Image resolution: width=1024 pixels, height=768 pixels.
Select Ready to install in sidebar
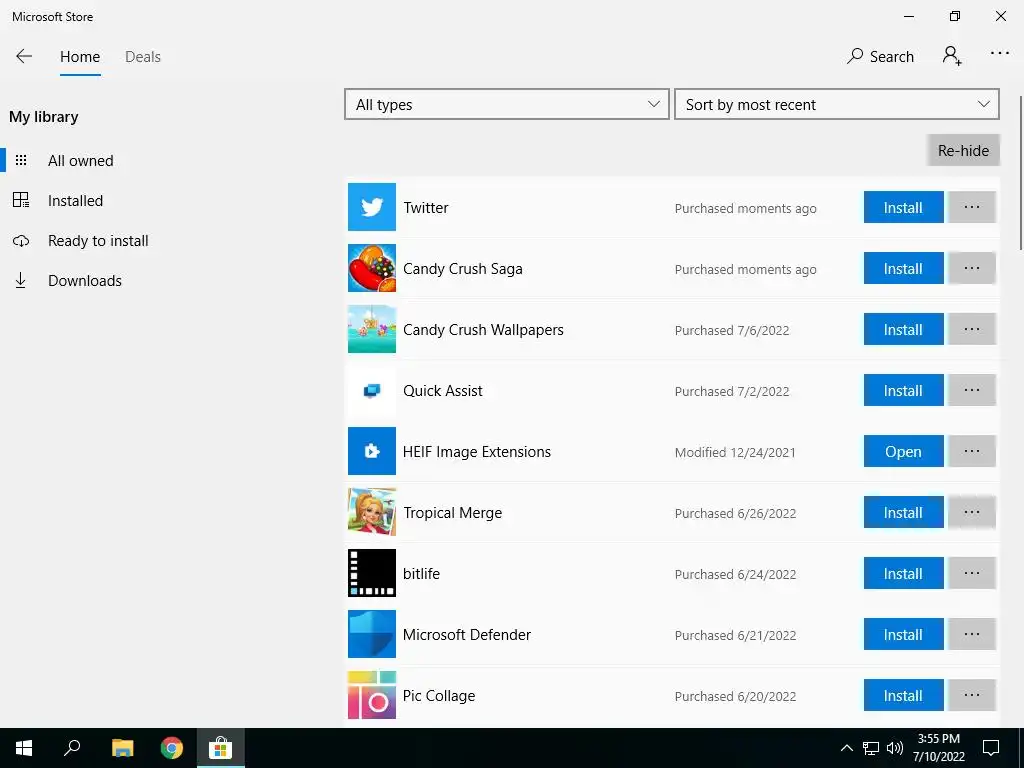(98, 240)
